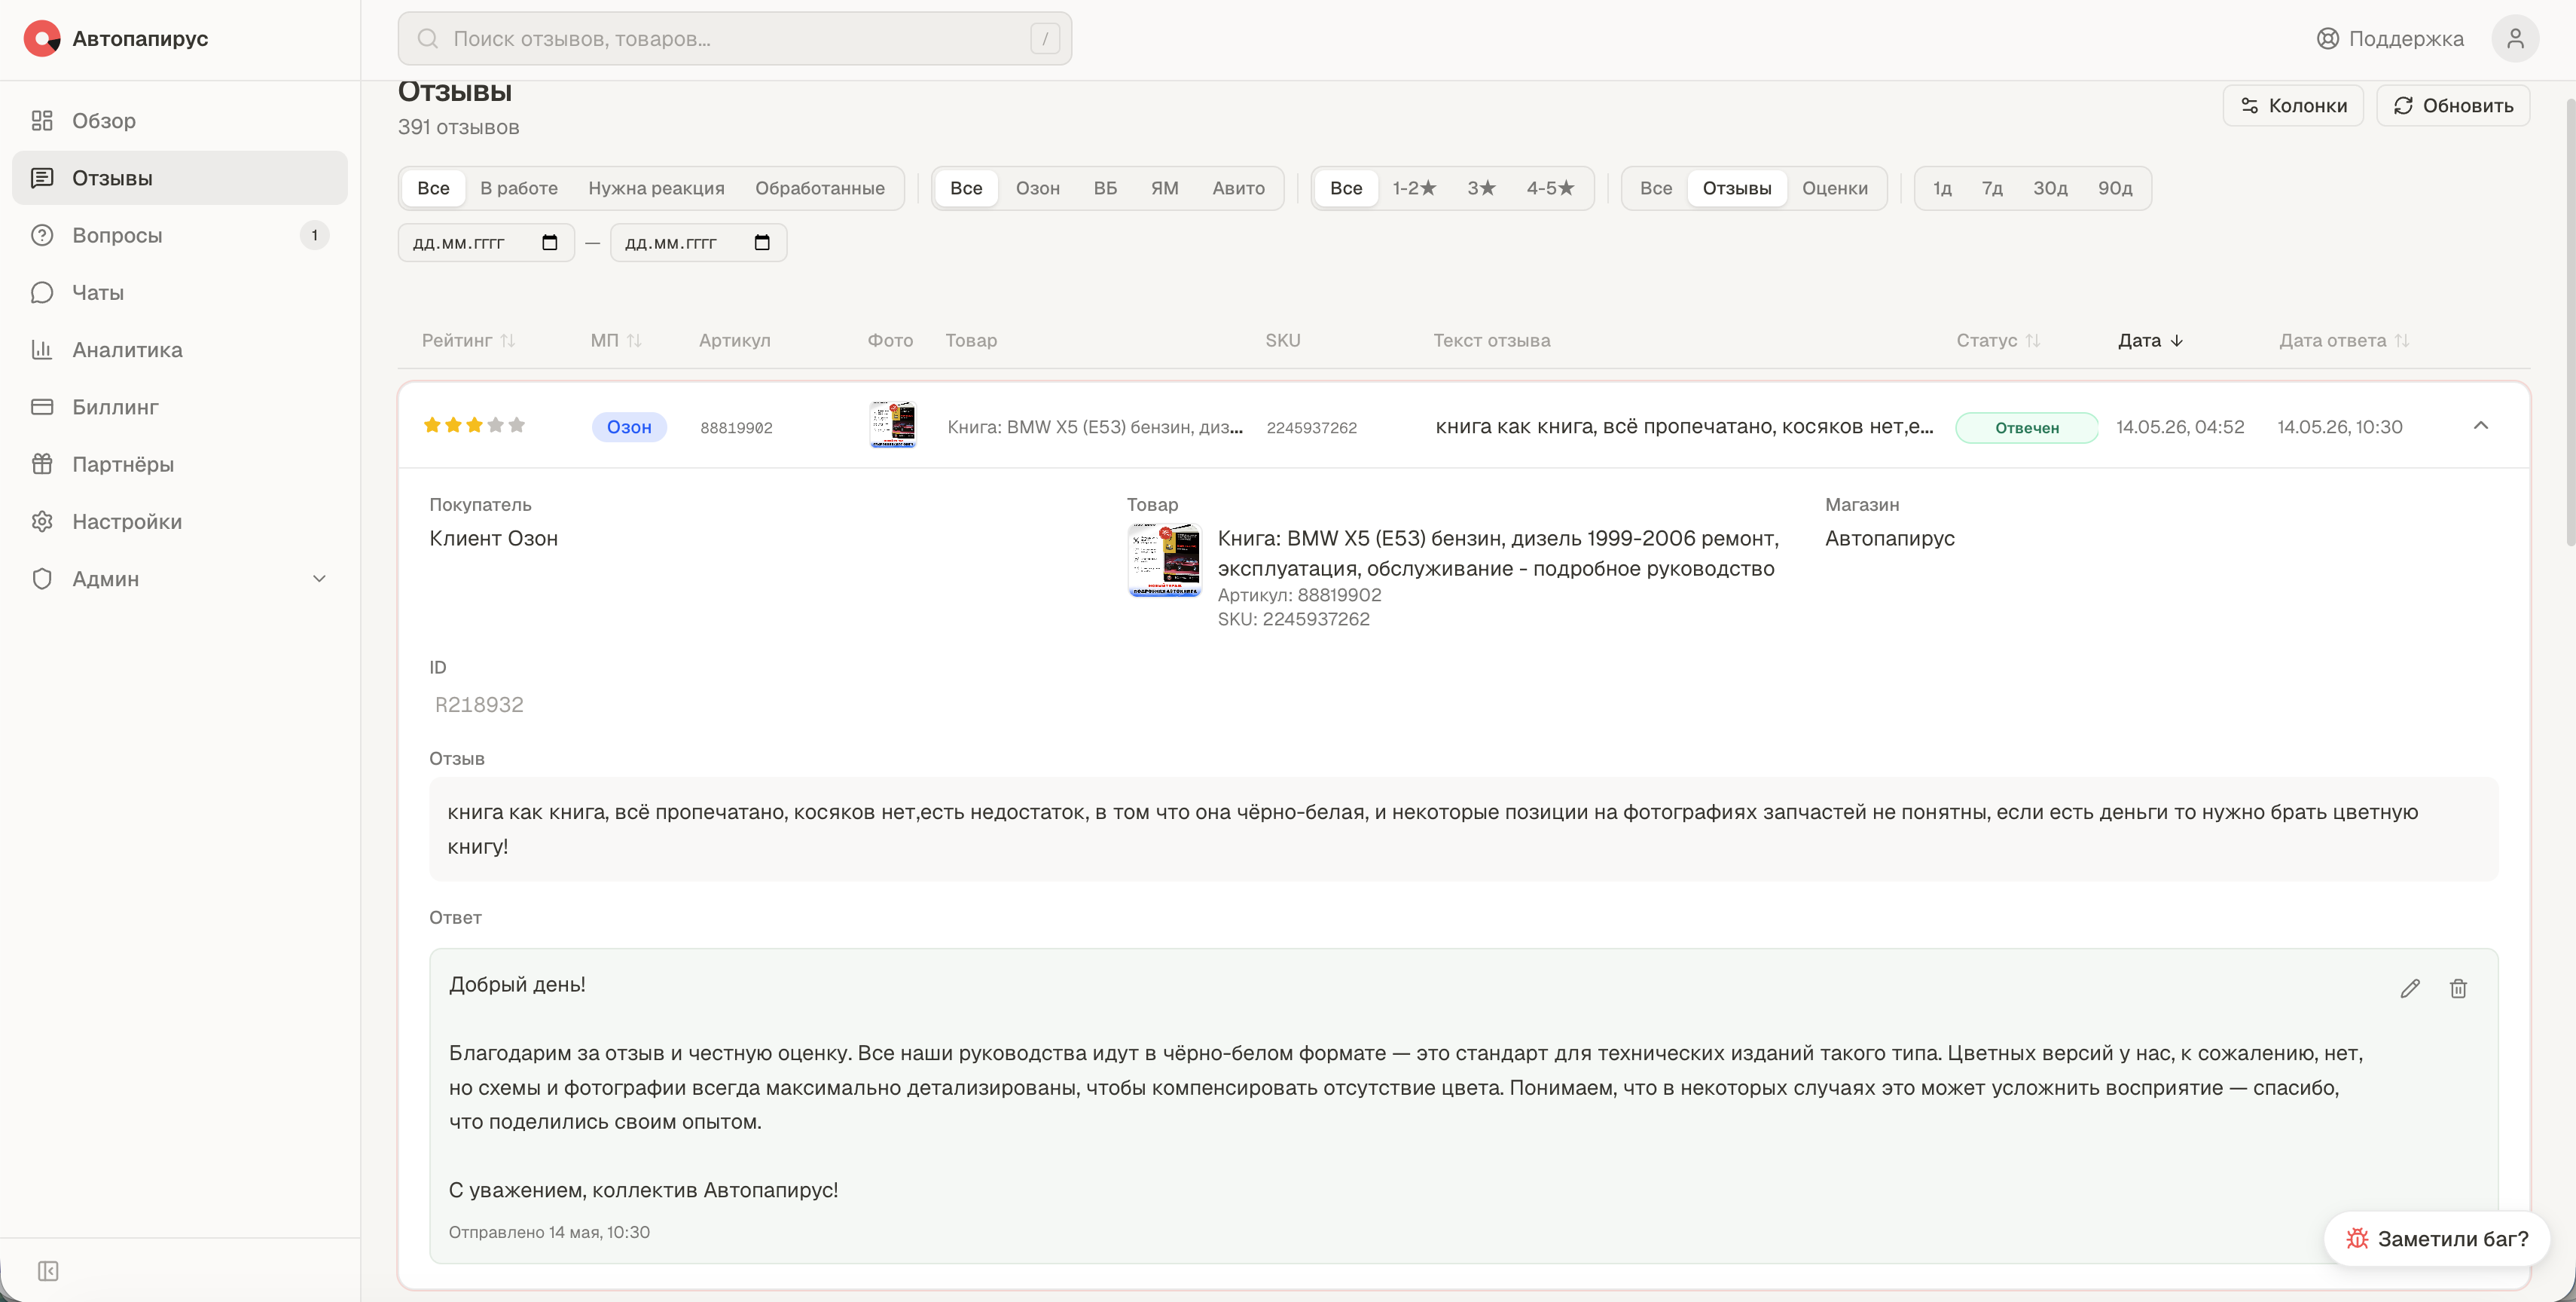Select Оценки type filter

click(1835, 188)
